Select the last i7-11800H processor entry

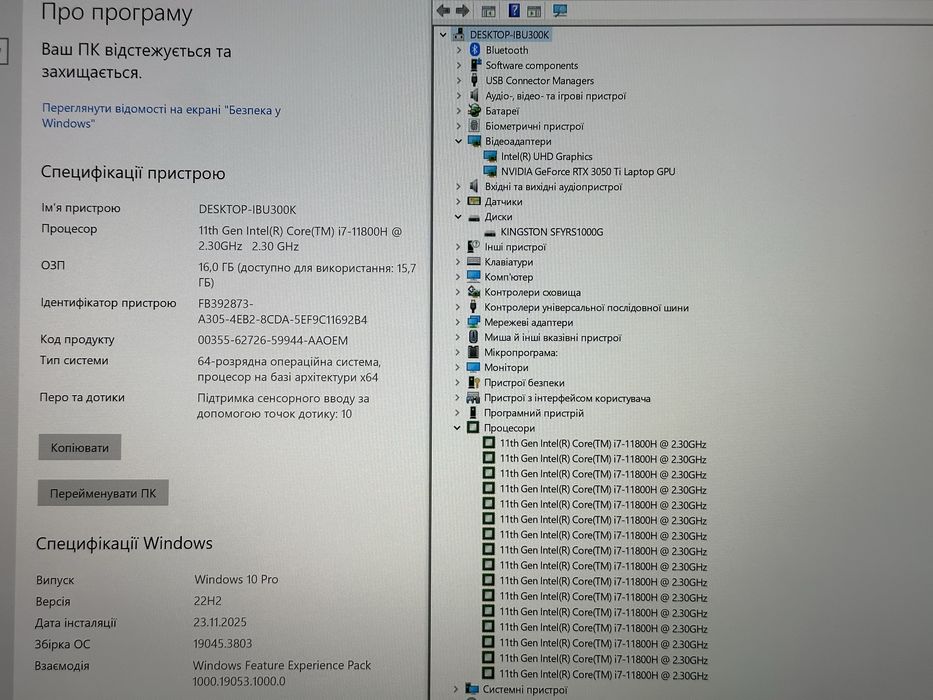coord(603,674)
